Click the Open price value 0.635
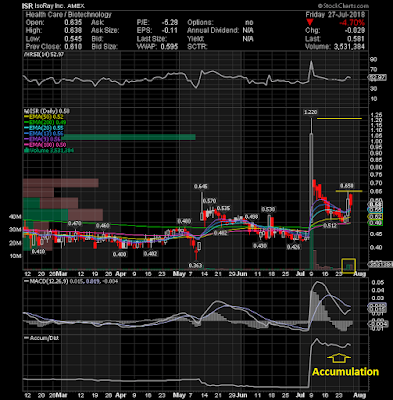393x400 pixels. click(x=73, y=22)
